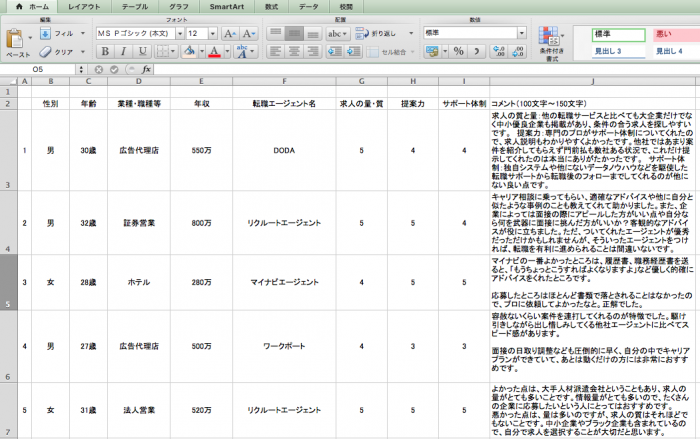Expand the Fill (フィル) dropdown arrow
Screen dimensions: 700x439
point(83,33)
